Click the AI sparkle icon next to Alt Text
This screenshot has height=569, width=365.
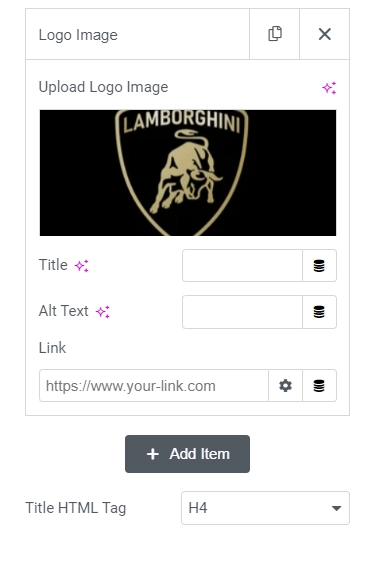[103, 312]
